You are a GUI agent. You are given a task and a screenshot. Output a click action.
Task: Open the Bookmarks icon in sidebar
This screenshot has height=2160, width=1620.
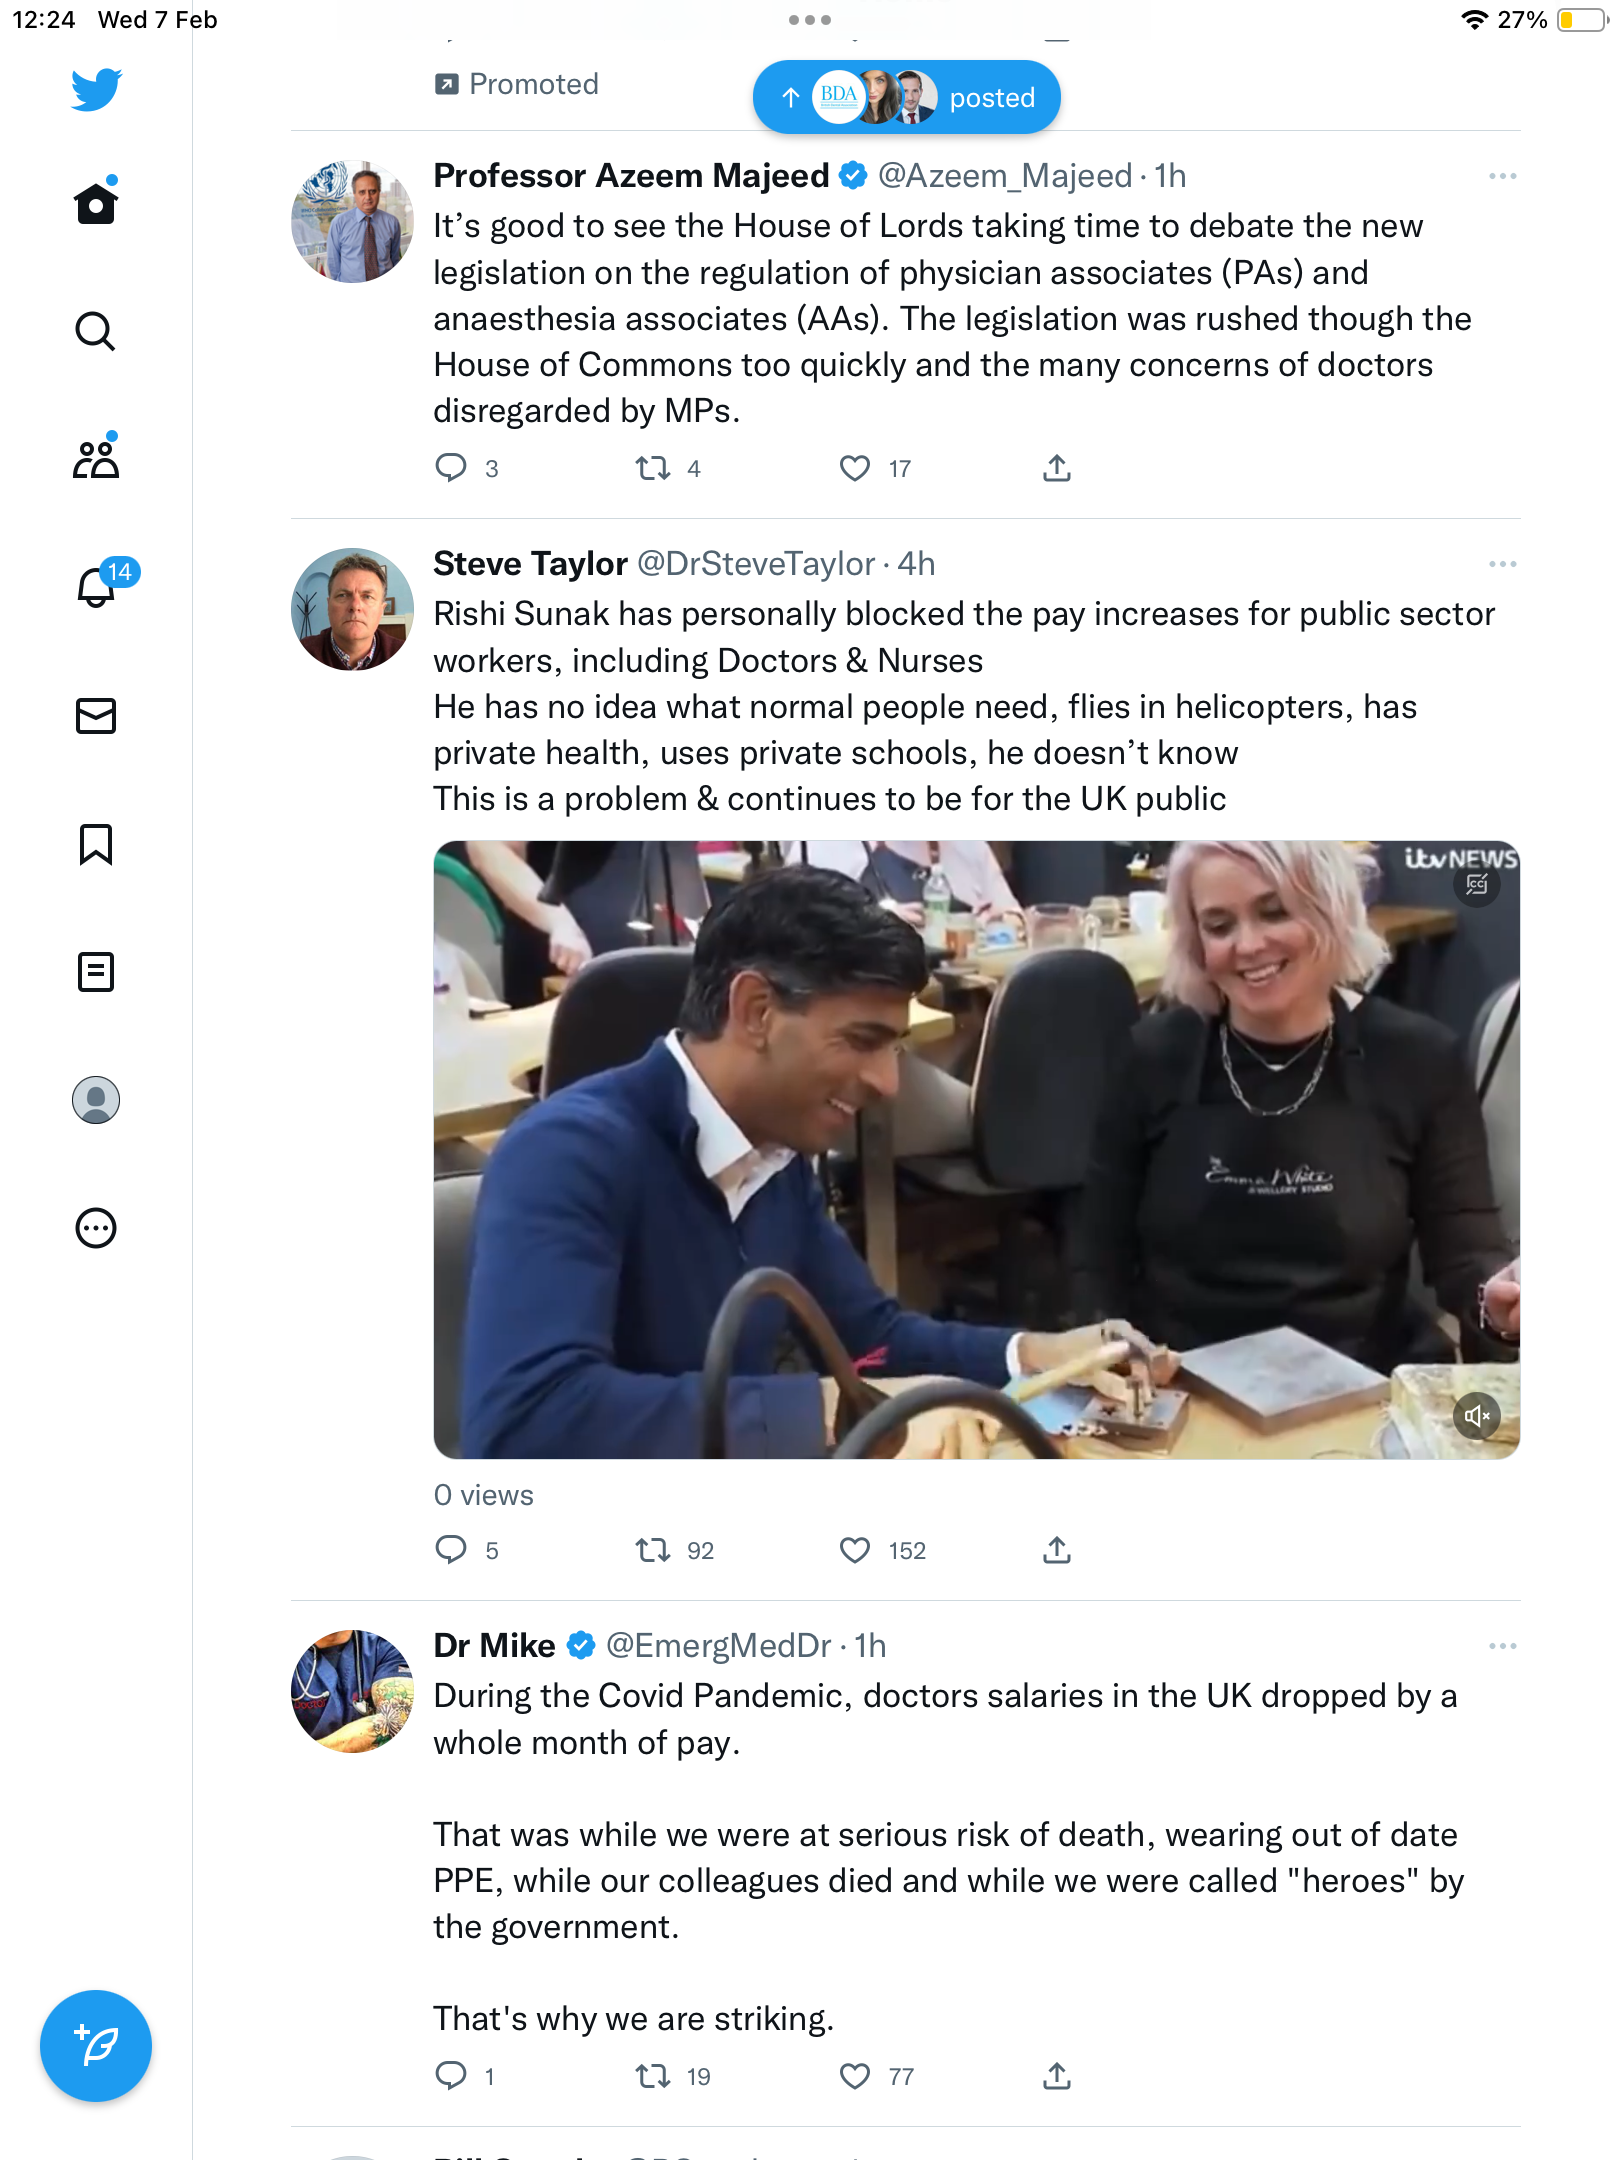click(x=96, y=844)
